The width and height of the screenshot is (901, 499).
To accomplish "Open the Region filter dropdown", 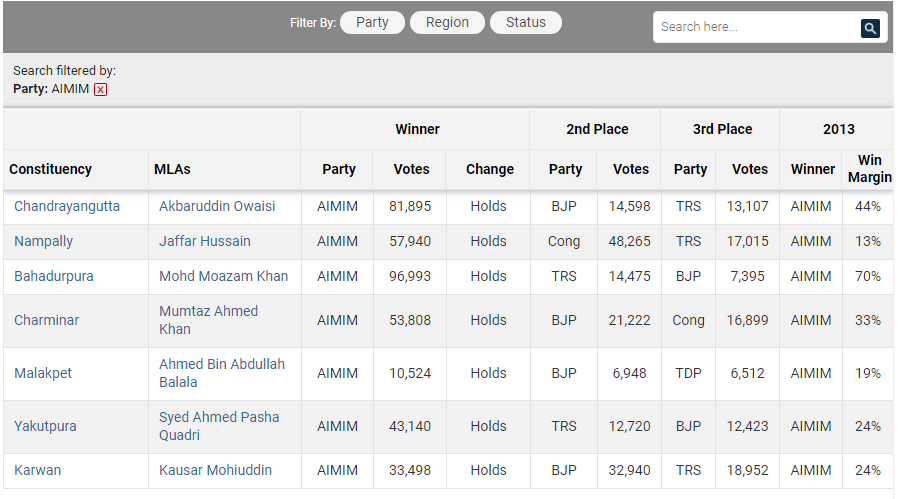I will tap(447, 23).
